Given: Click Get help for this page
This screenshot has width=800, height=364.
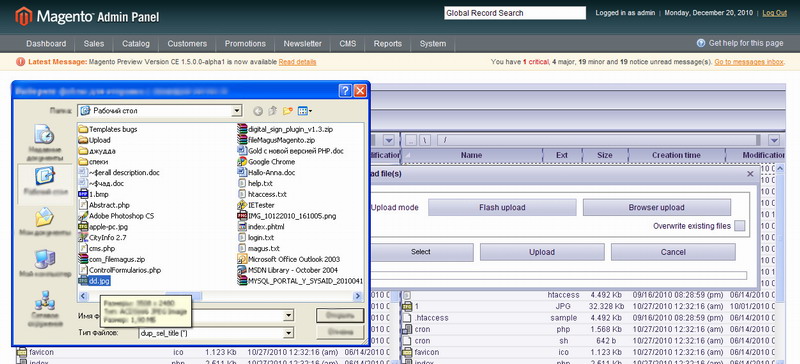Looking at the screenshot, I should (746, 43).
